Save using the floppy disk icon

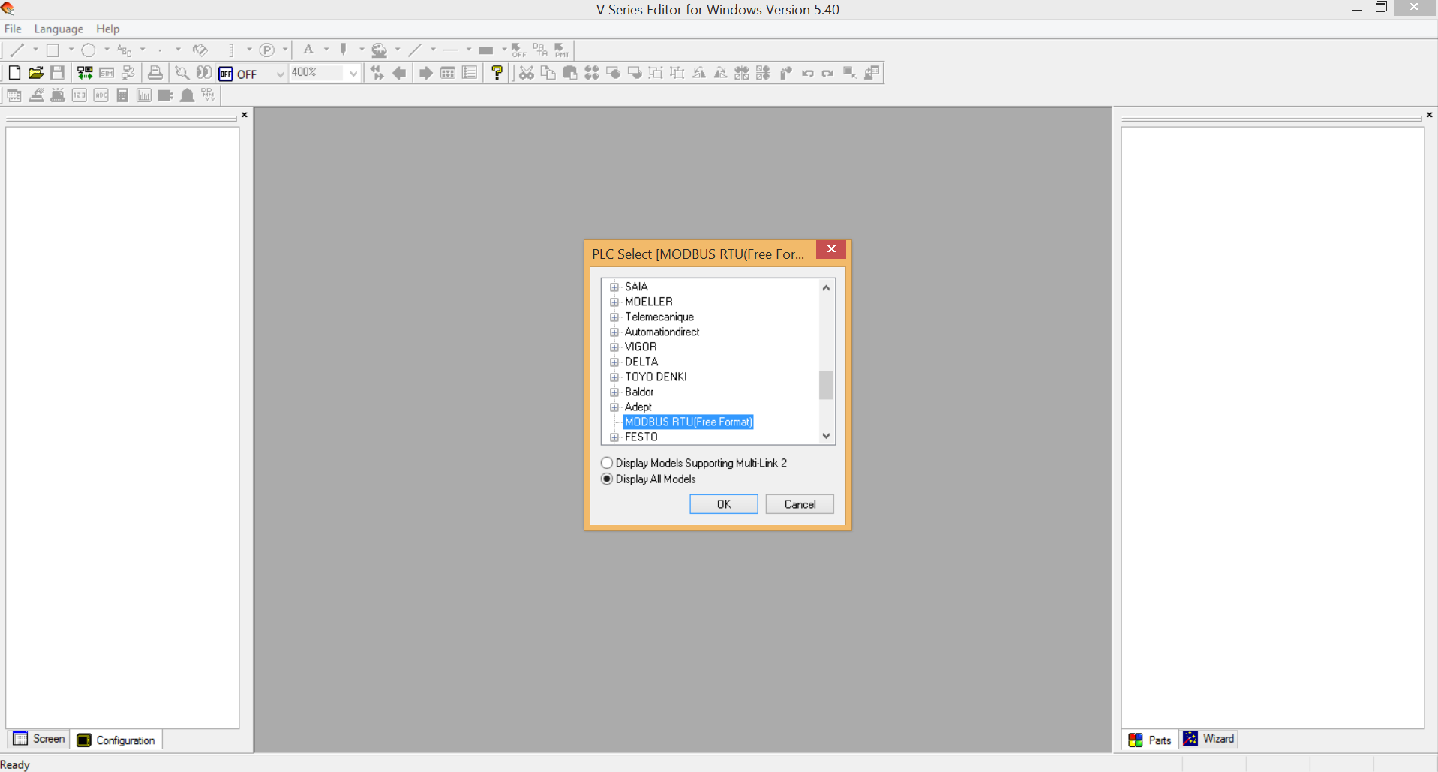coord(57,73)
